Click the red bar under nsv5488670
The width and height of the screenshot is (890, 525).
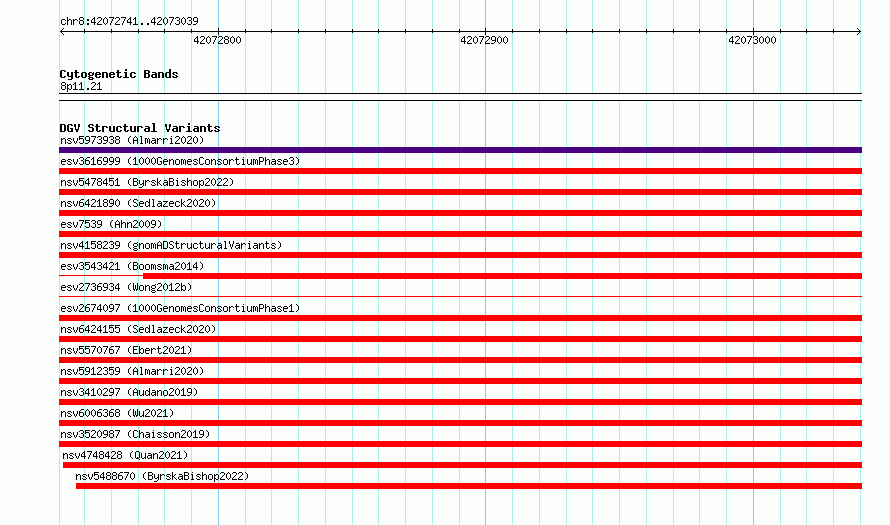click(469, 486)
